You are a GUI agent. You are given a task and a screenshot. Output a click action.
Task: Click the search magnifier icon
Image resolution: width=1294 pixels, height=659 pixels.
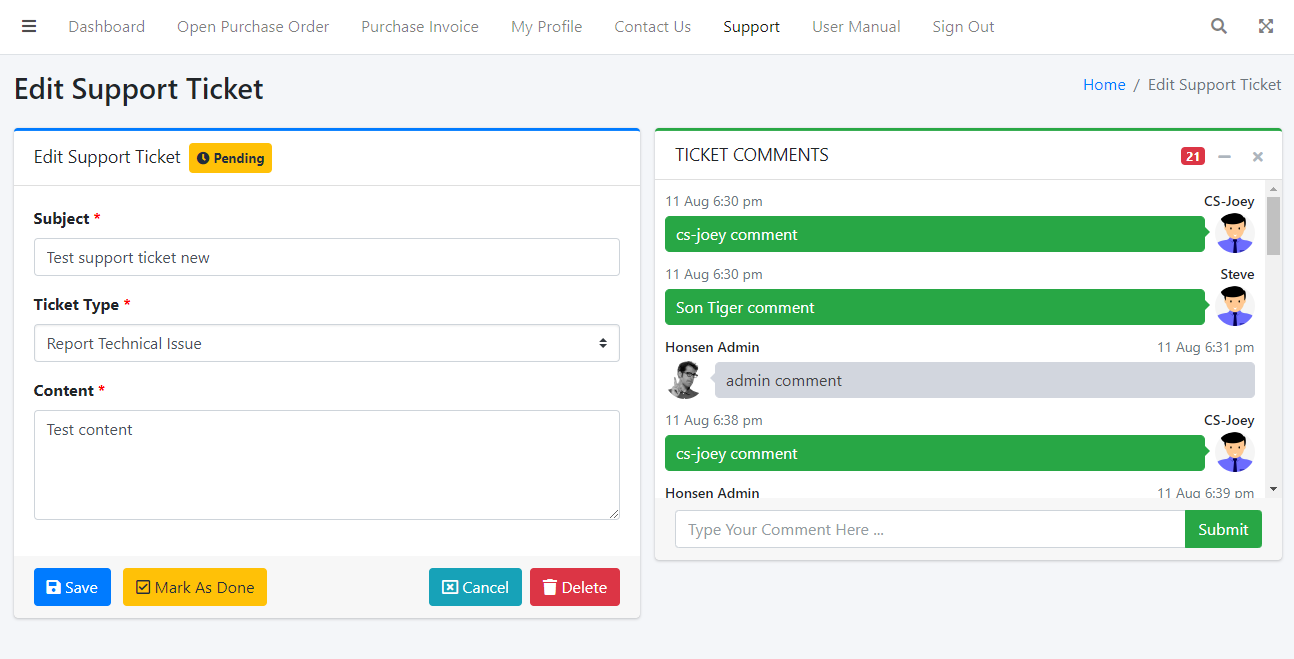pyautogui.click(x=1218, y=27)
